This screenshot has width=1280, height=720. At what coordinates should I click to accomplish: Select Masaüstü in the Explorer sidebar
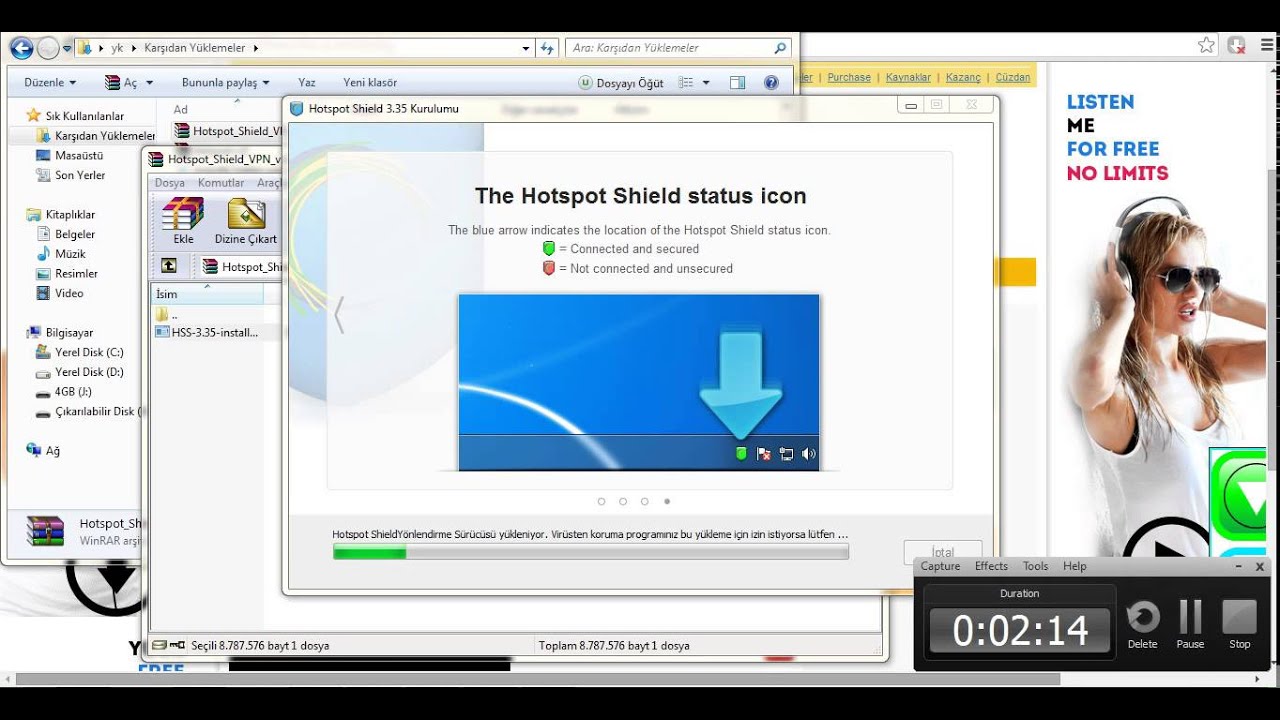[70, 155]
